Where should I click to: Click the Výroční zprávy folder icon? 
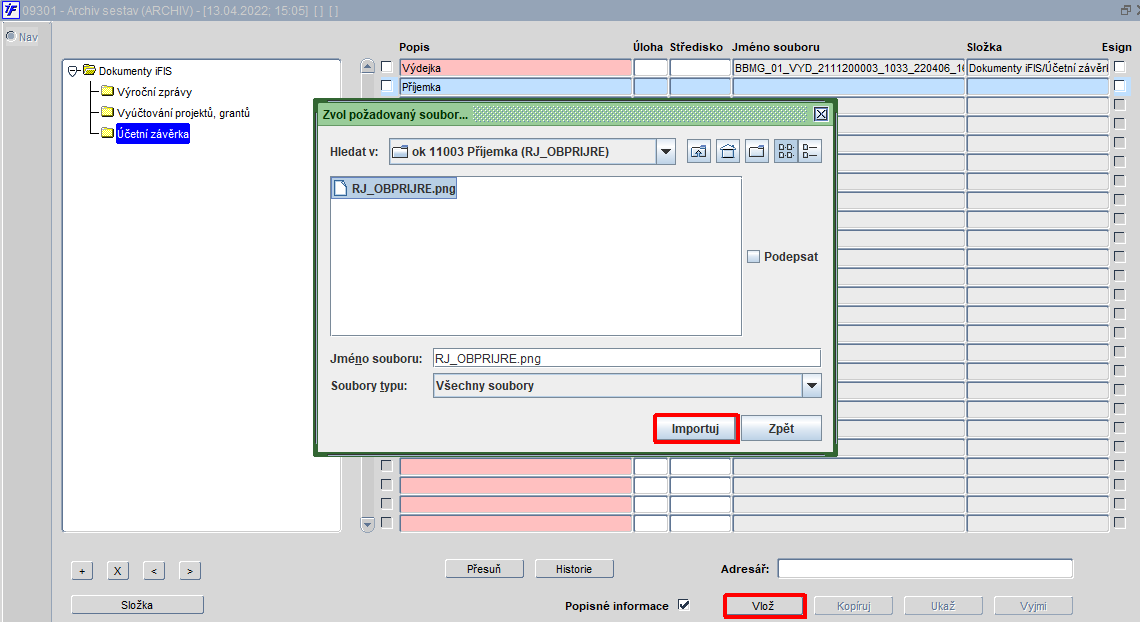[108, 91]
